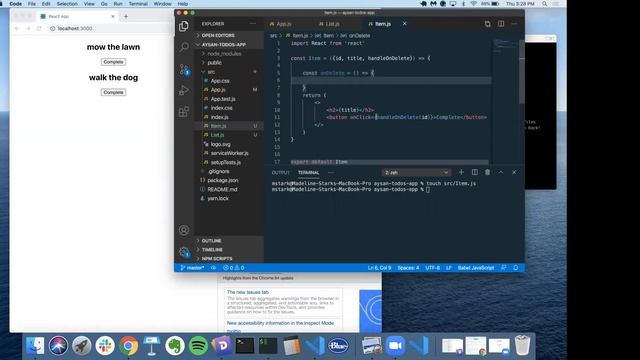Open Evernote from the Dock
Viewport: 640px width, 360px height.
175,346
